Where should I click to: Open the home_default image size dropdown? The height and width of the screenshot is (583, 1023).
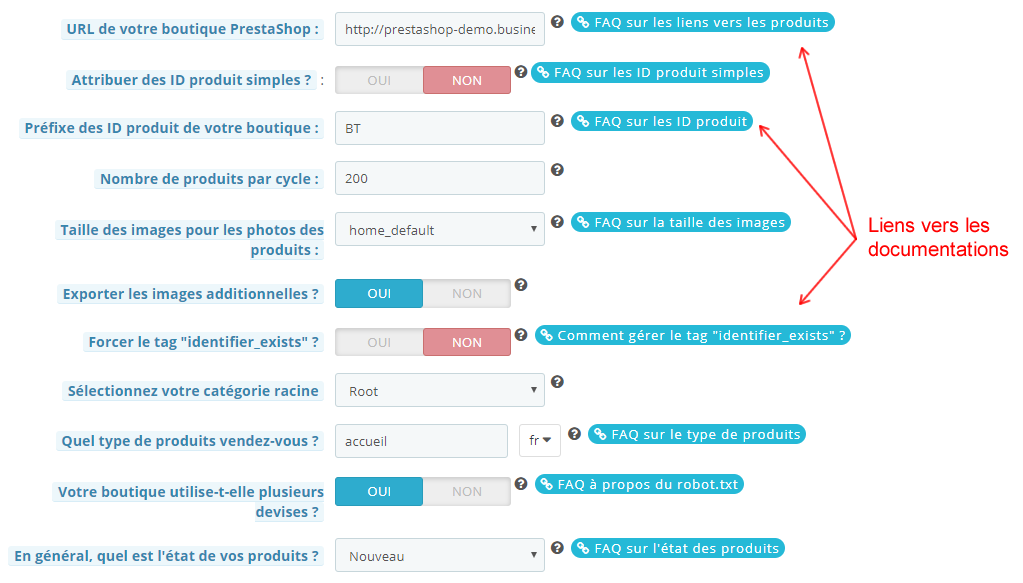439,229
